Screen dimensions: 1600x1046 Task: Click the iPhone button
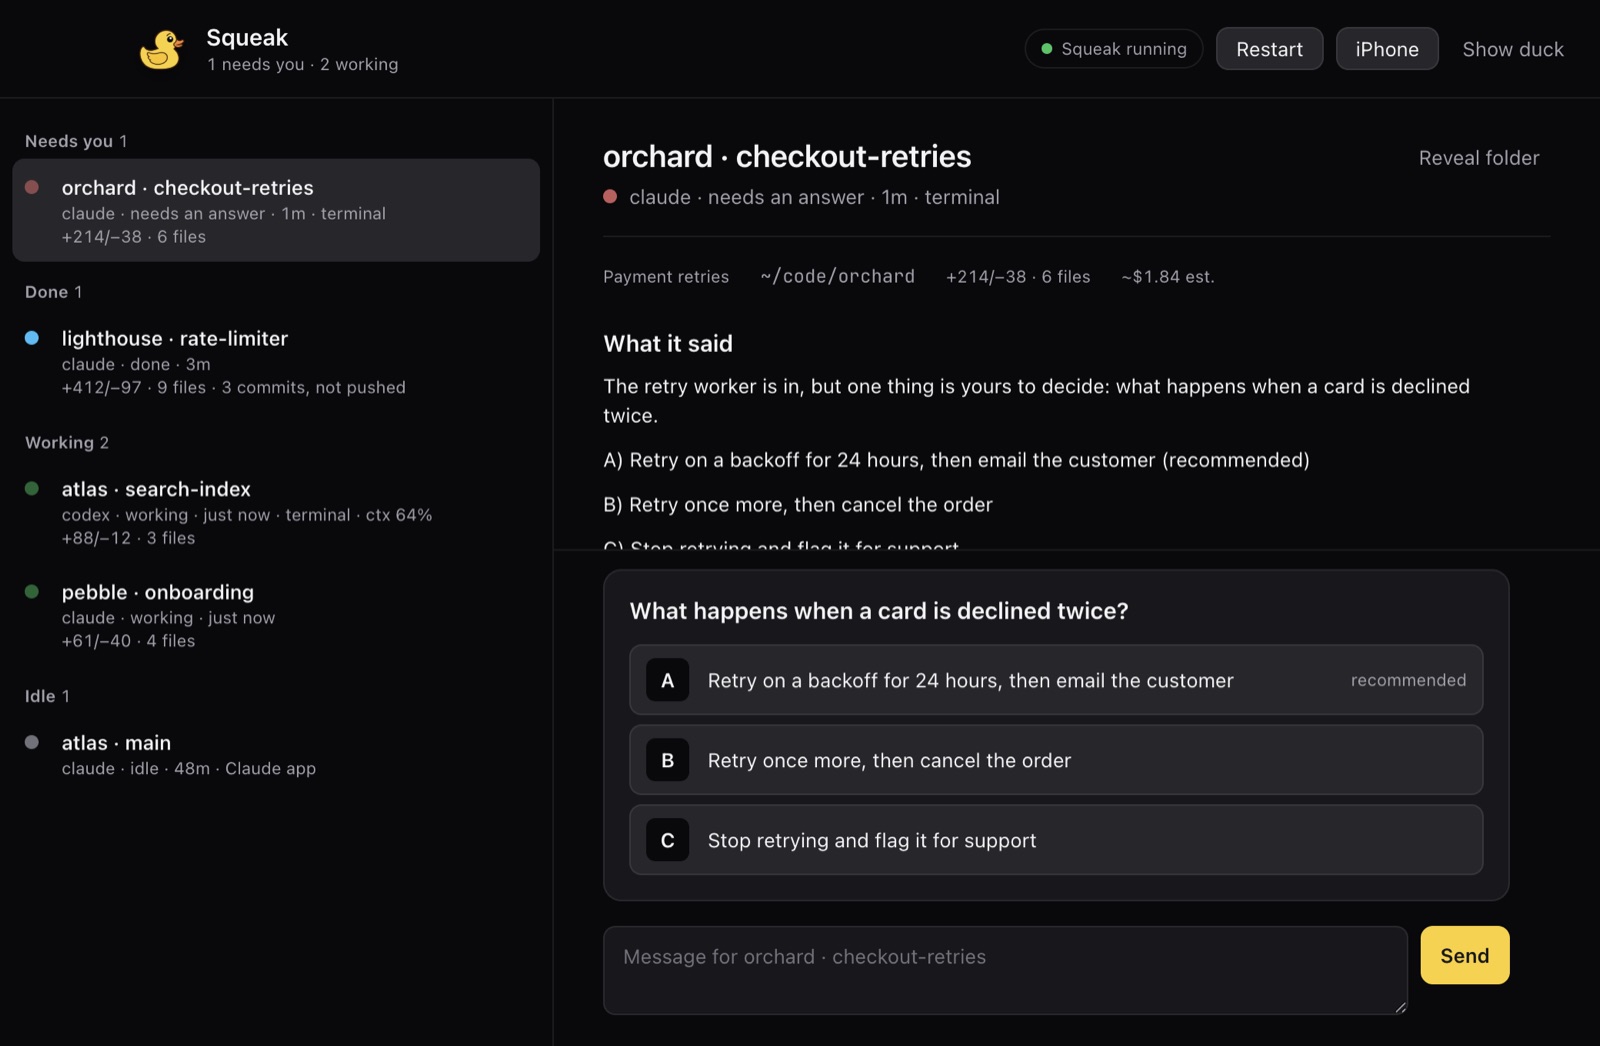point(1387,49)
